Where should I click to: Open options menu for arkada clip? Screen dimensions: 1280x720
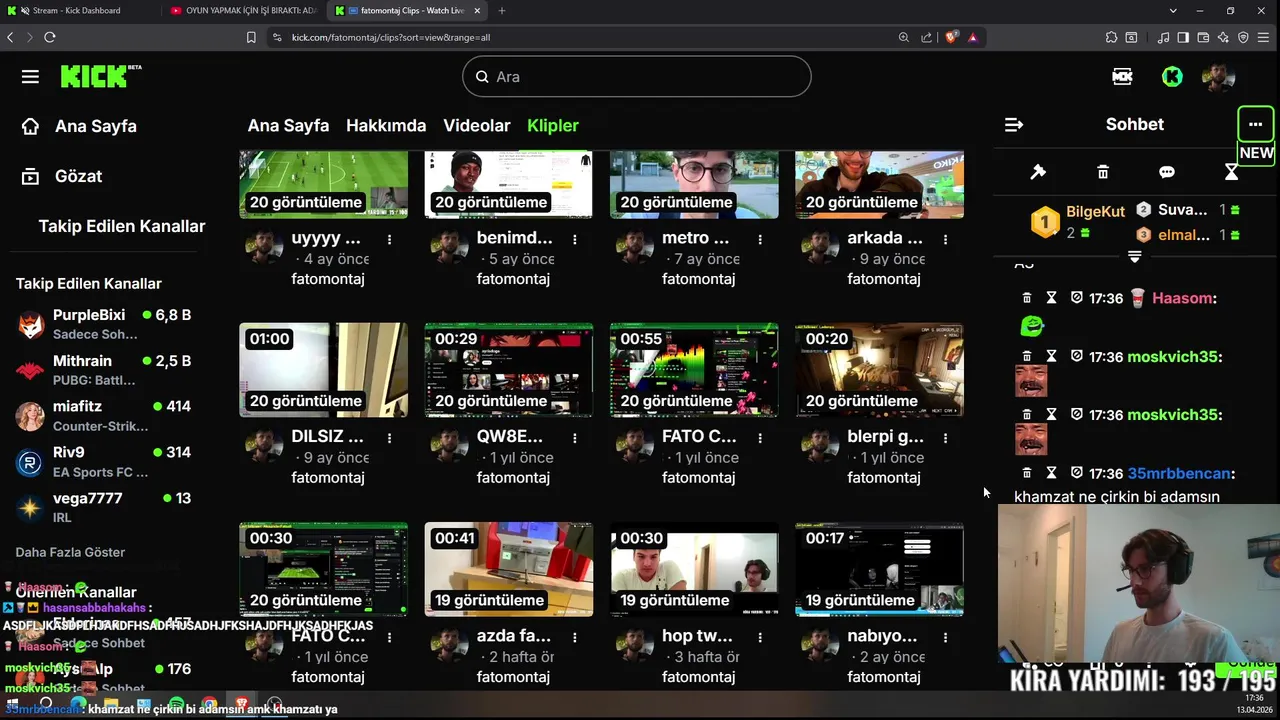pos(945,239)
